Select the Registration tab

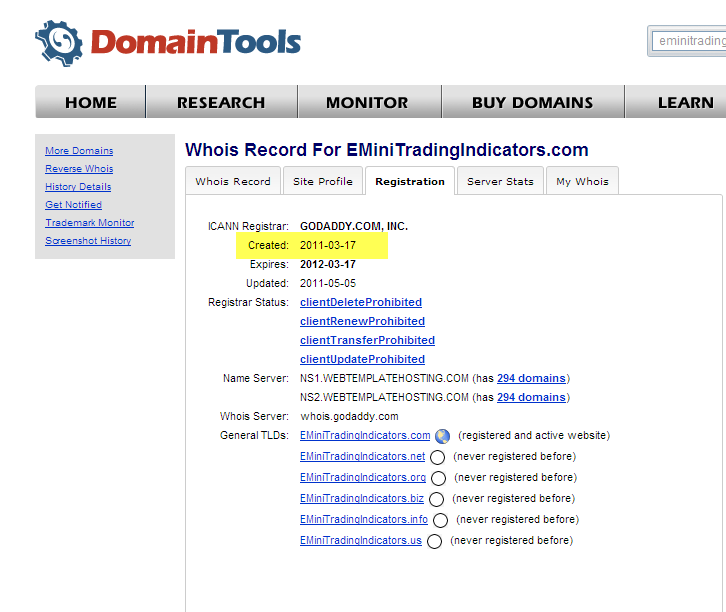tap(410, 181)
